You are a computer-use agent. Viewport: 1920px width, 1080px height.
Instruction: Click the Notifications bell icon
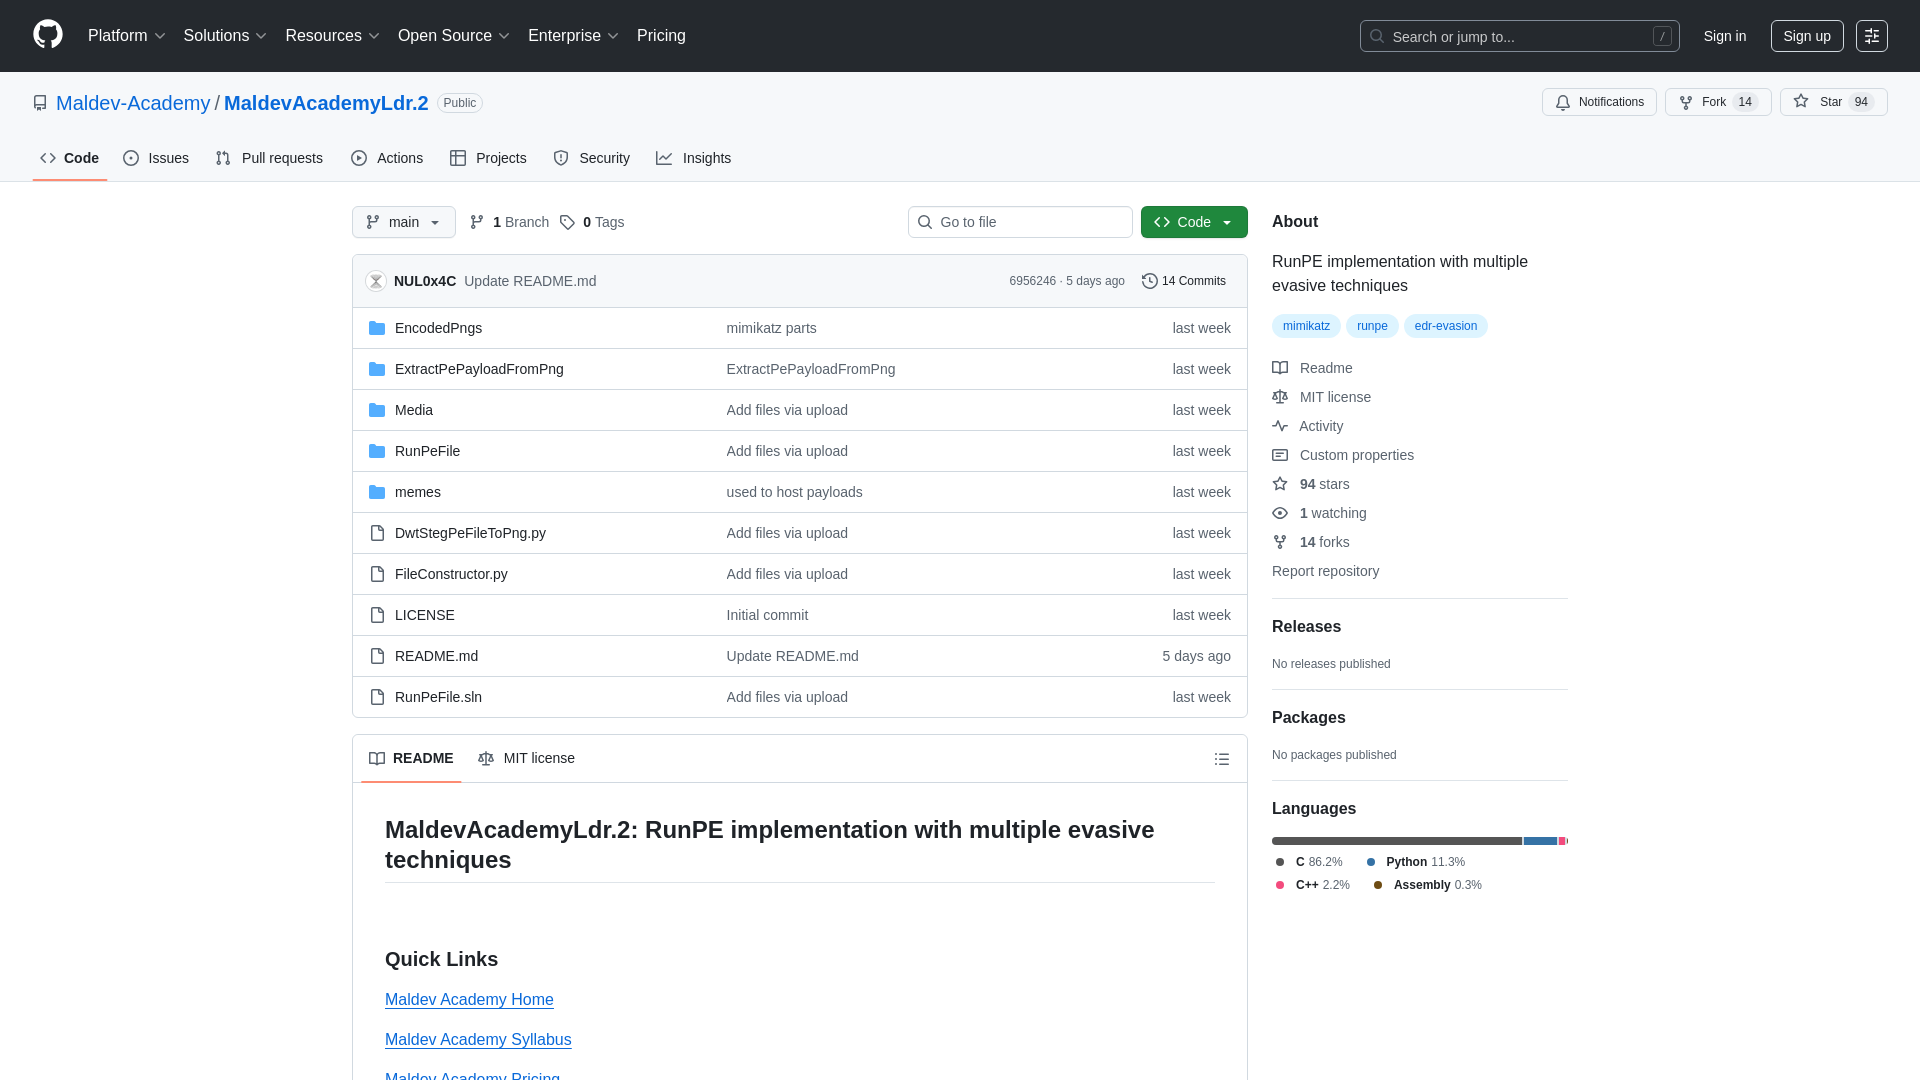(x=1562, y=102)
